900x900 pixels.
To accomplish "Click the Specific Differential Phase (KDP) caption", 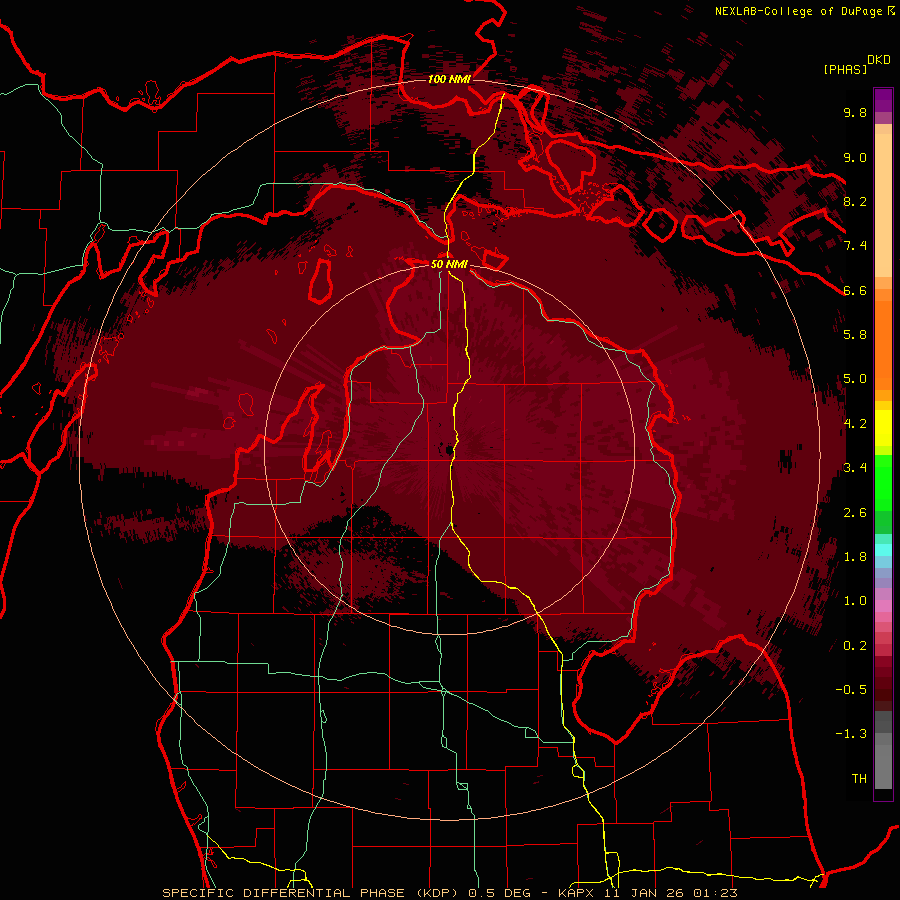I will (x=312, y=893).
